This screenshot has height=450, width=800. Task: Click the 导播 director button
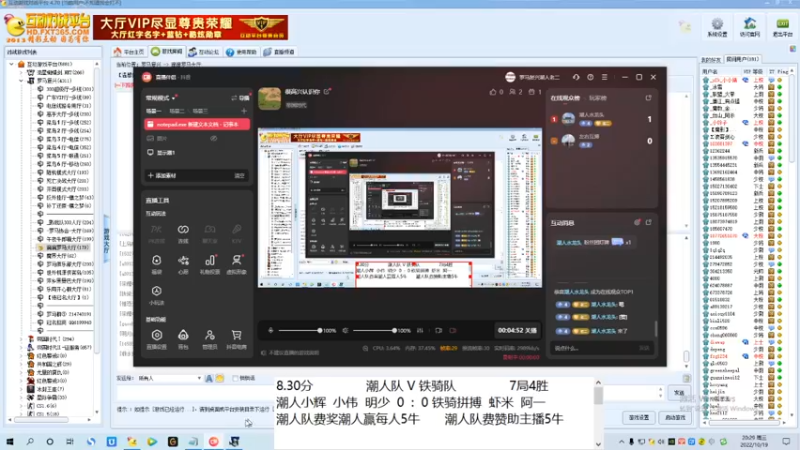click(241, 98)
